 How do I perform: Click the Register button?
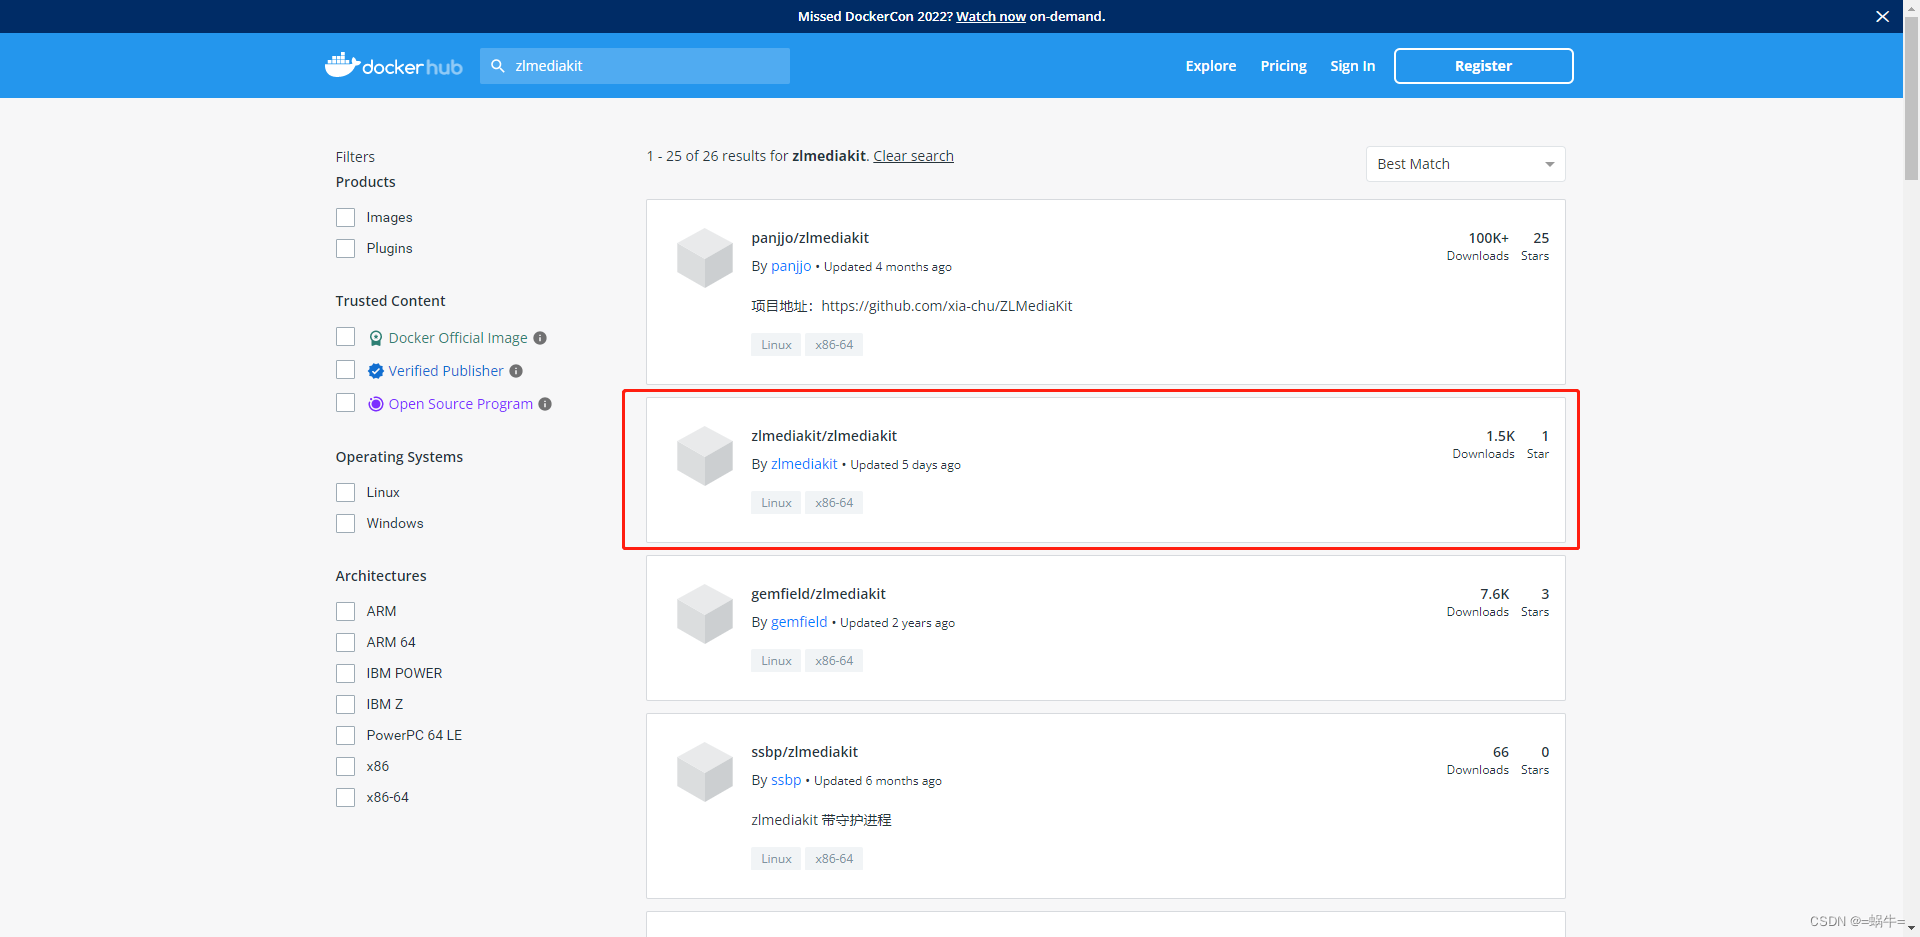1483,66
